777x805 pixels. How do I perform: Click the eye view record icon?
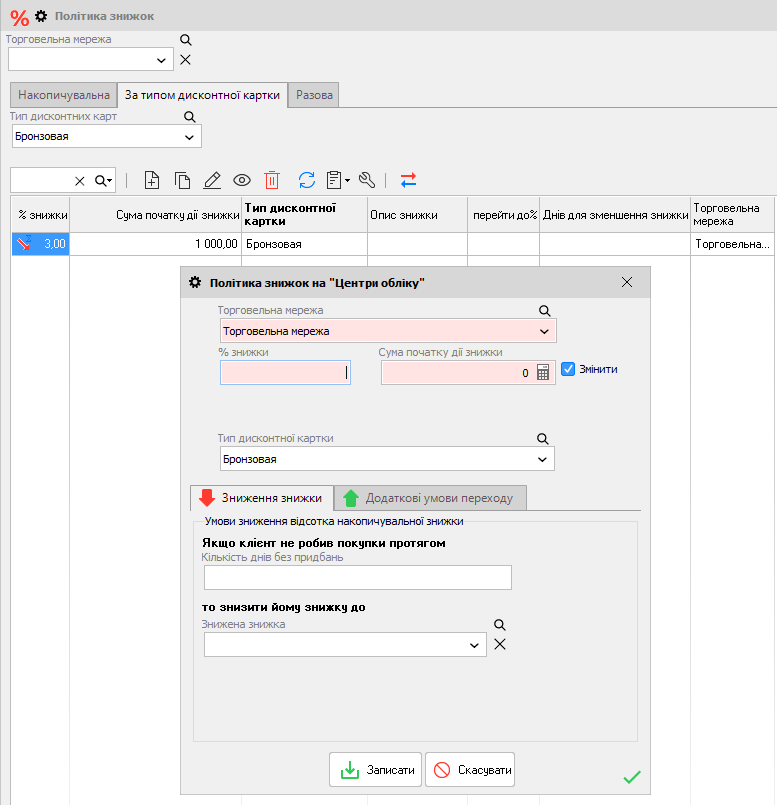242,180
